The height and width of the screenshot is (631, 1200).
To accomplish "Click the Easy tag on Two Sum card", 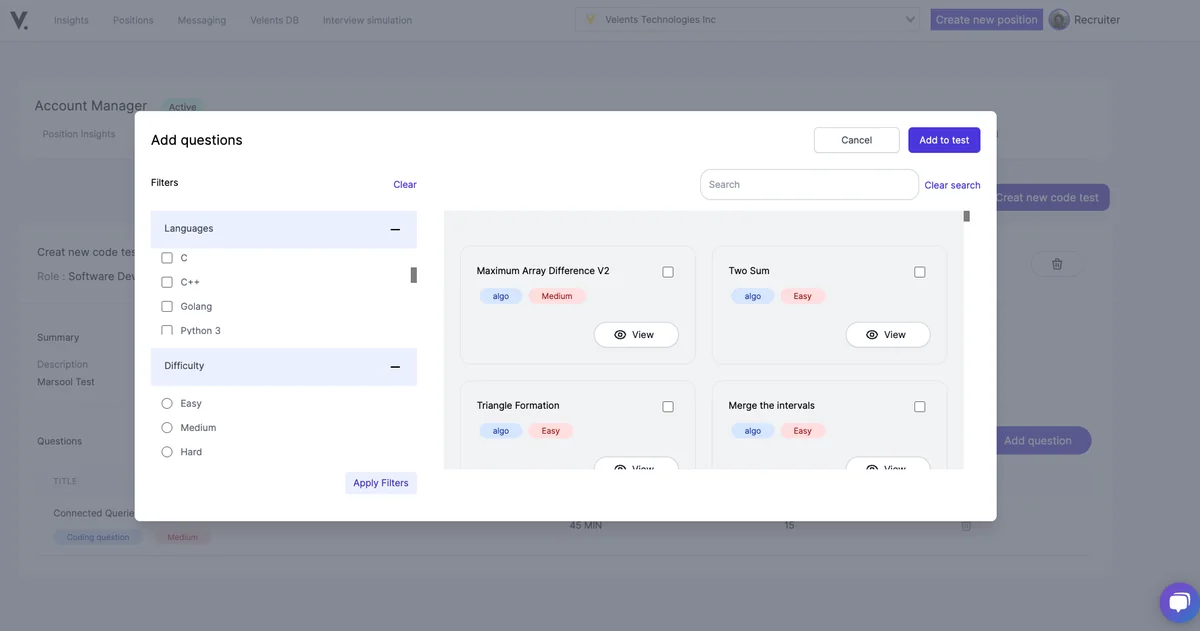I will [x=803, y=296].
